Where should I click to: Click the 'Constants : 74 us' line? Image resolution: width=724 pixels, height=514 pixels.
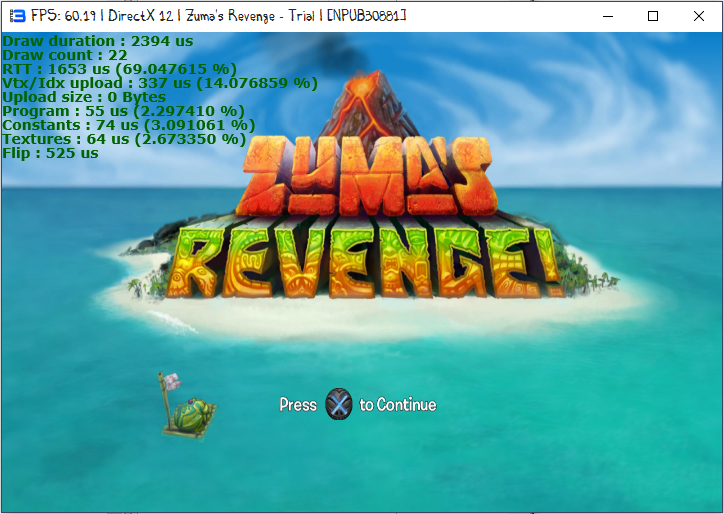click(129, 125)
